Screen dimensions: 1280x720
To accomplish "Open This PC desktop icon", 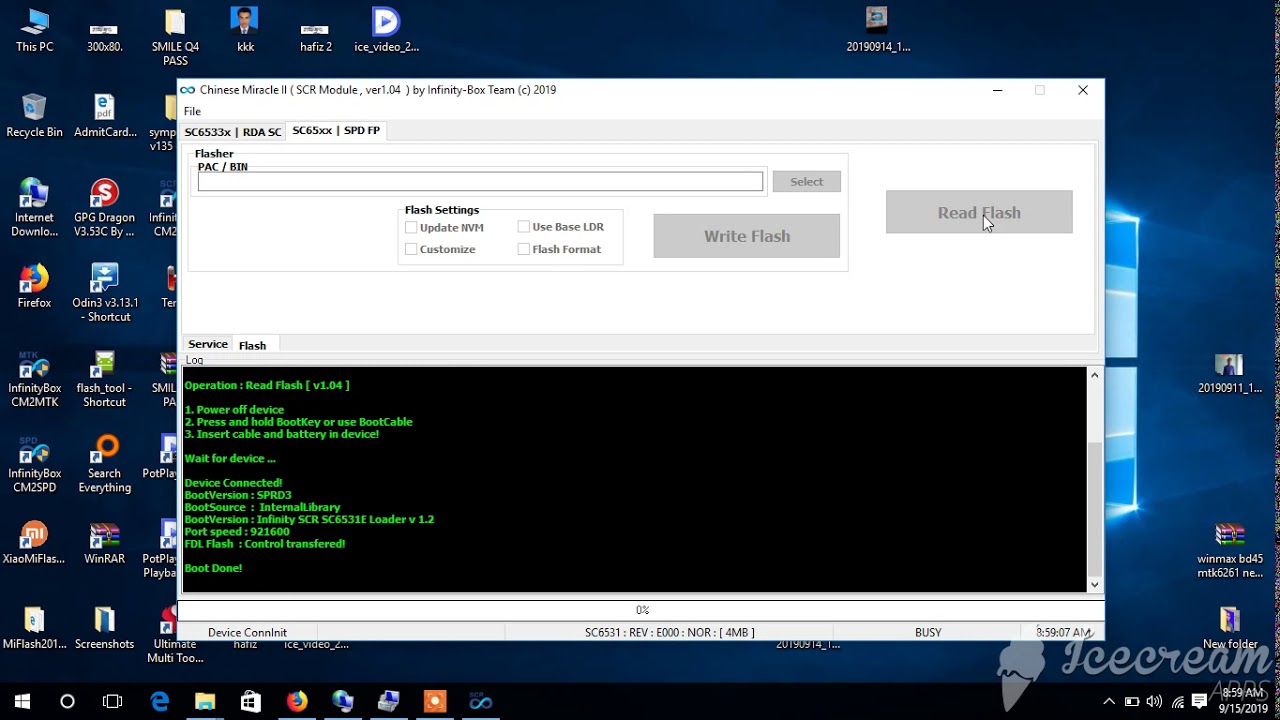I will coord(34,30).
